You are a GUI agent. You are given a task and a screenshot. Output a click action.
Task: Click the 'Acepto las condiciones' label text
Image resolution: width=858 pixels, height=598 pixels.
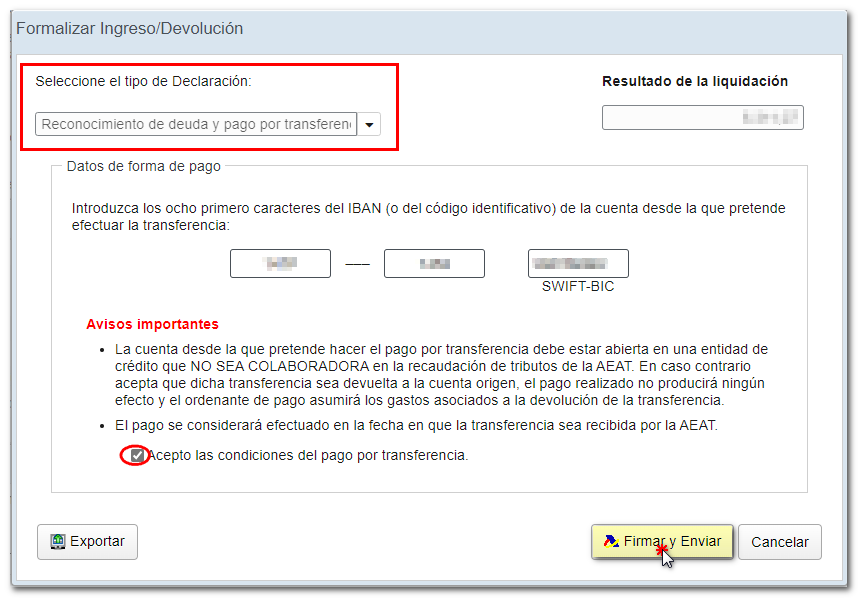[x=308, y=456]
